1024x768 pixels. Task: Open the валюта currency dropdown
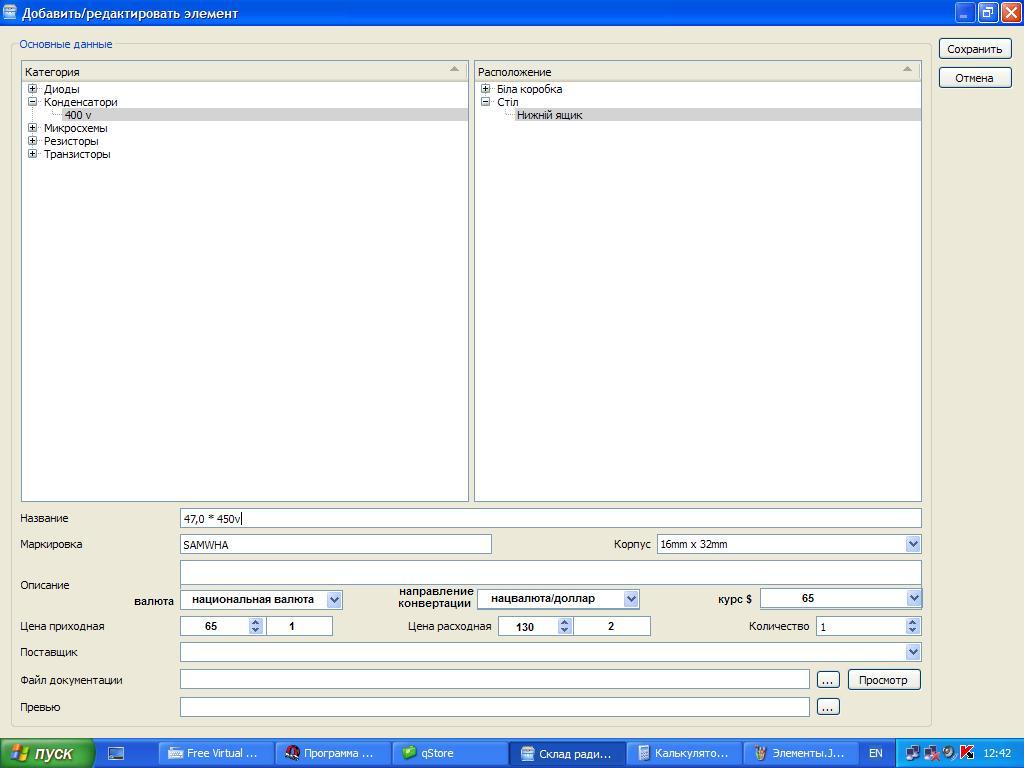tap(334, 600)
